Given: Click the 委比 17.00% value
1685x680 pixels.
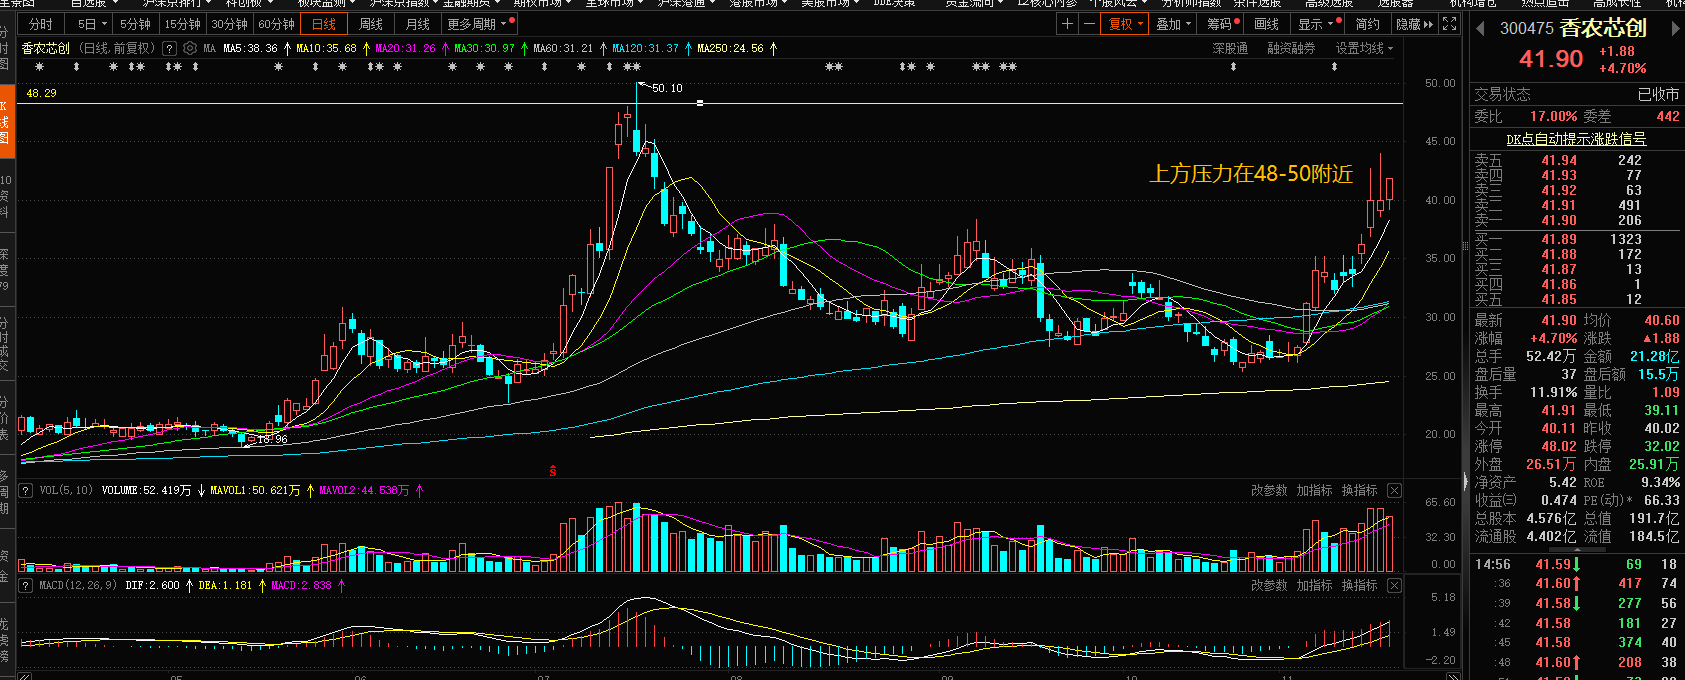Looking at the screenshot, I should point(1553,116).
